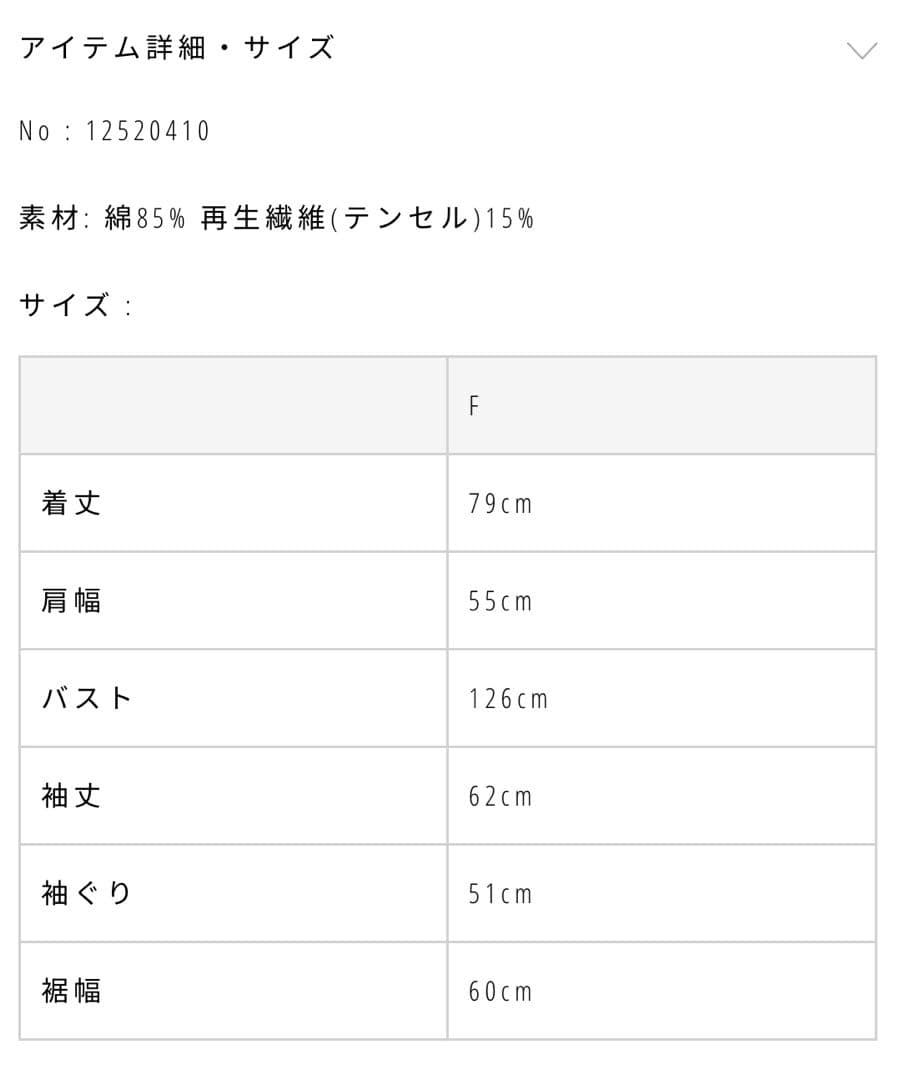Select the 51cm armhole measurement
The image size is (905, 1080).
(x=500, y=893)
